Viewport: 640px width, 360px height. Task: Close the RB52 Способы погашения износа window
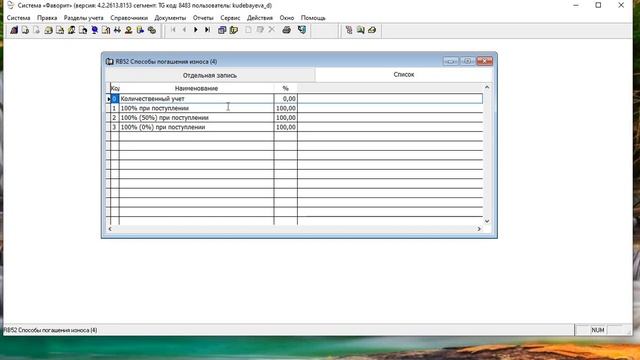(x=484, y=61)
